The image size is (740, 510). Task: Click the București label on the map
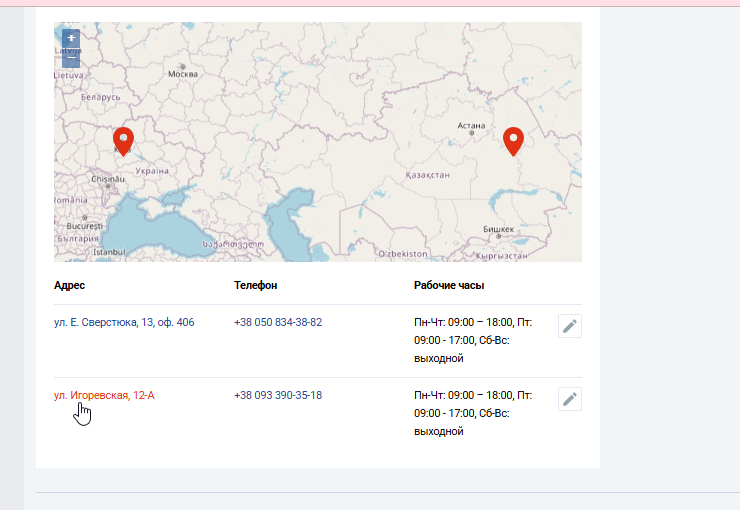click(x=84, y=226)
